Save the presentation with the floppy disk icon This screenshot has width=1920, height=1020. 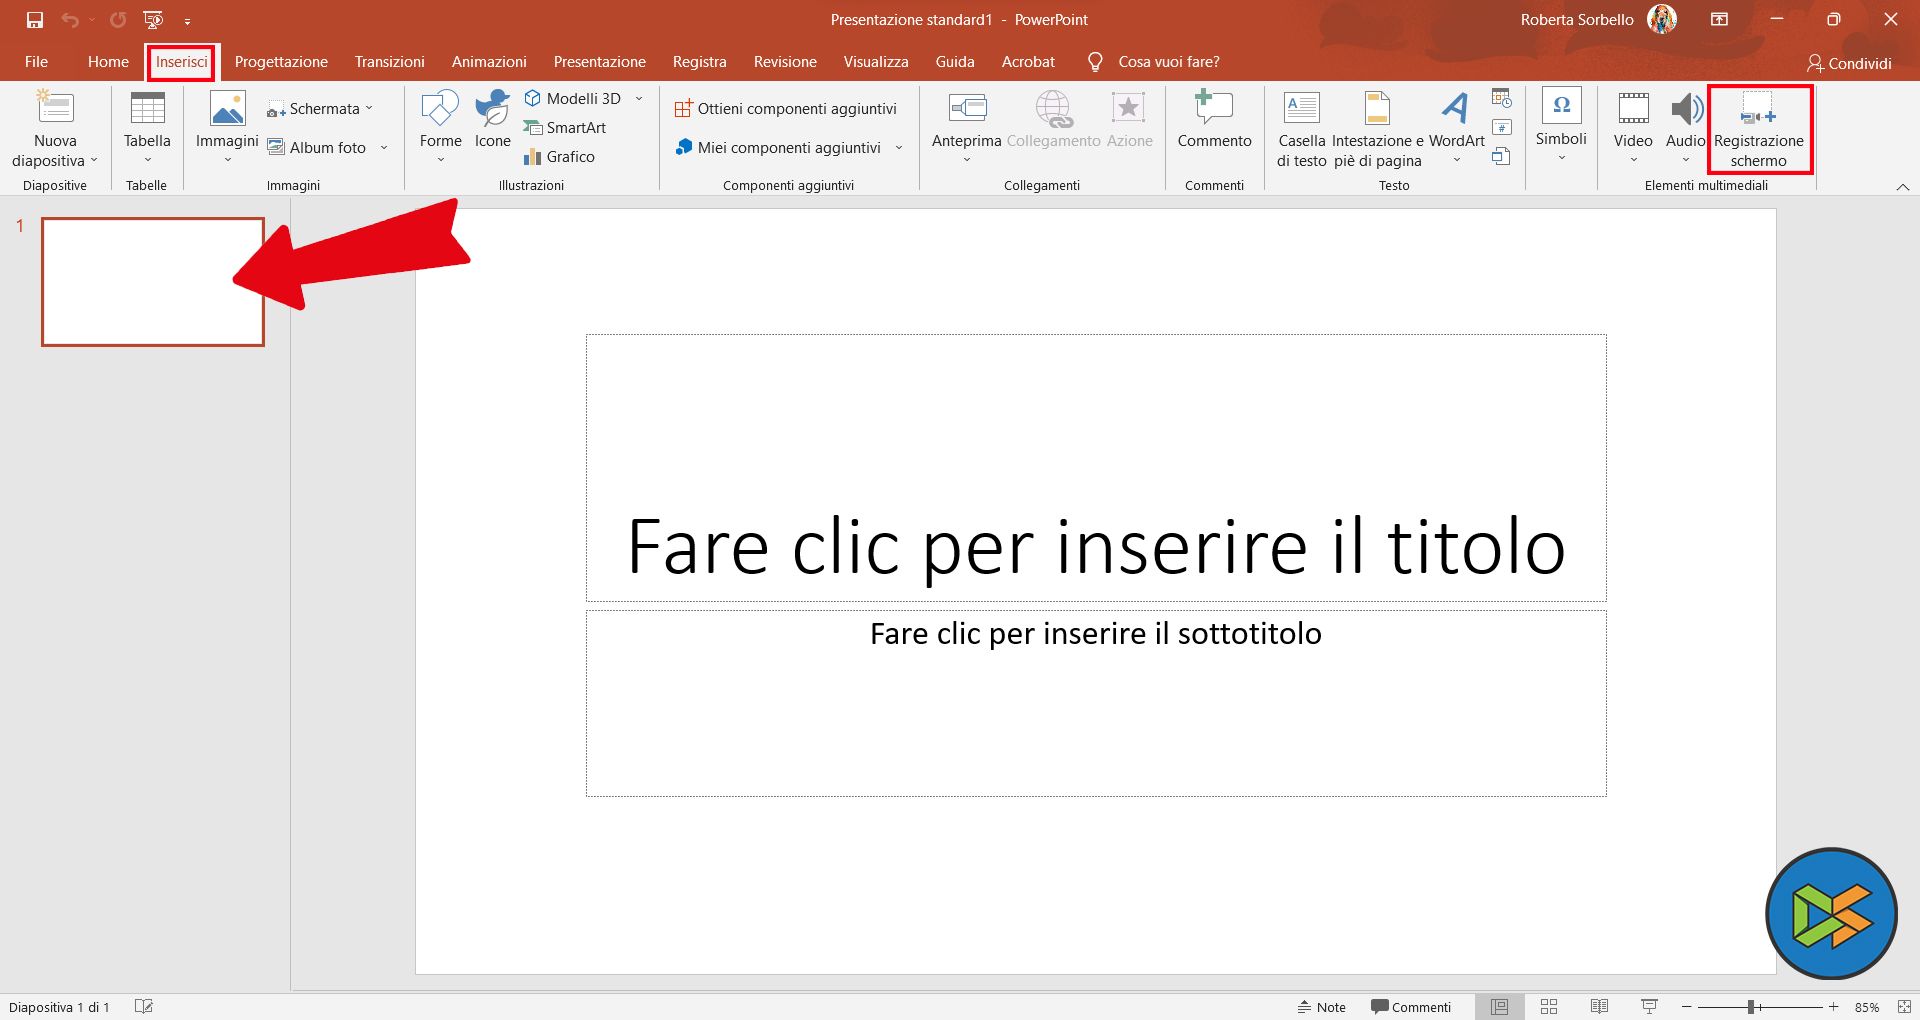point(35,20)
